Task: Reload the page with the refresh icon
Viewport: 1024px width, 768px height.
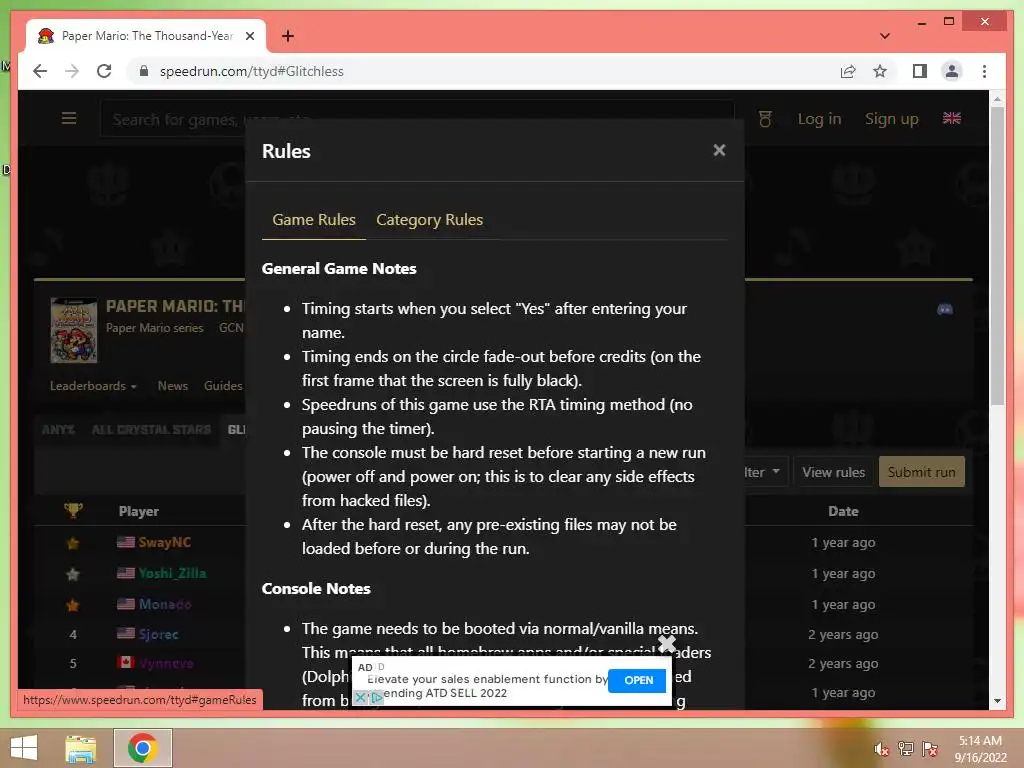Action: tap(104, 71)
